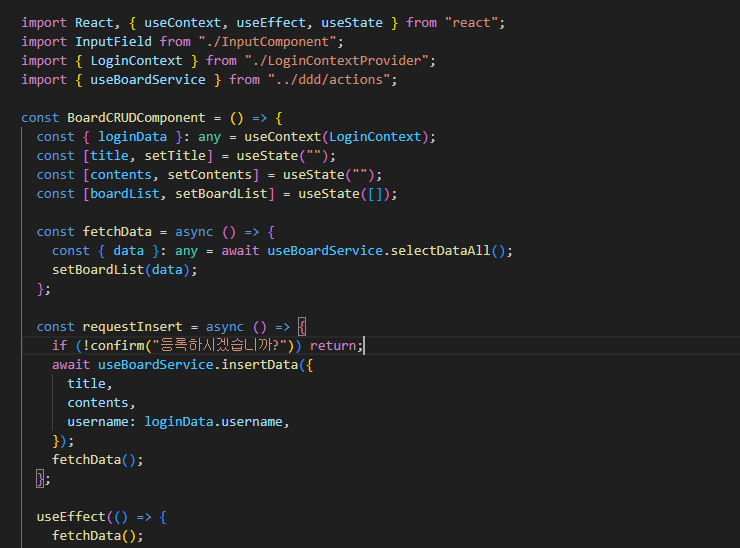Click the BoardCRUDComponent name in its declaration

(136, 118)
